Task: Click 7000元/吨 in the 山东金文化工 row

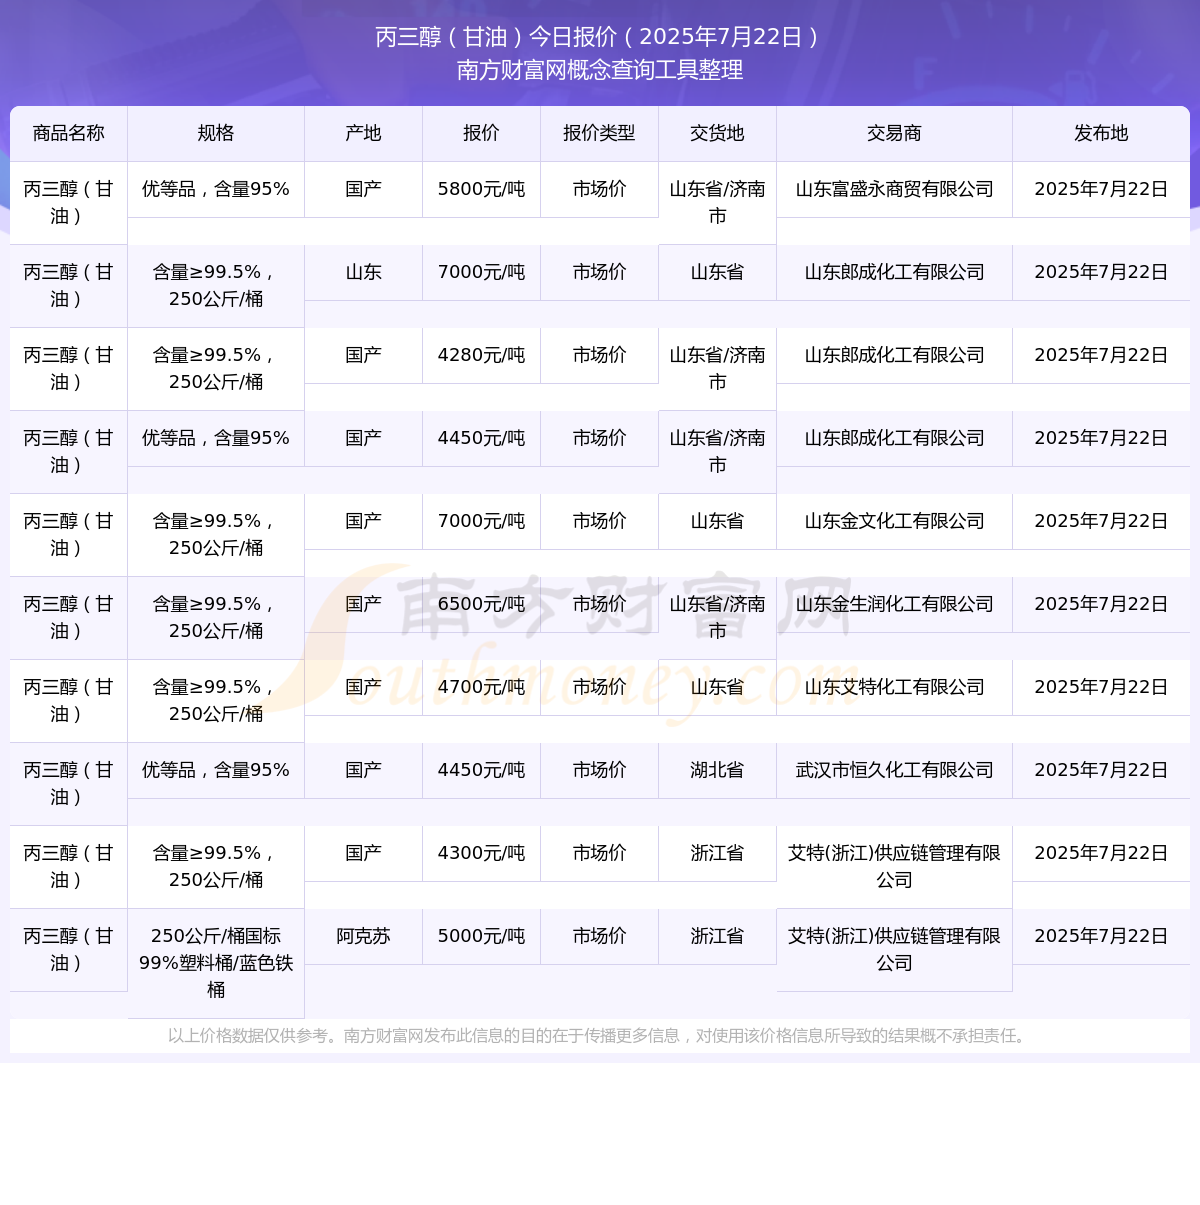Action: pos(481,521)
